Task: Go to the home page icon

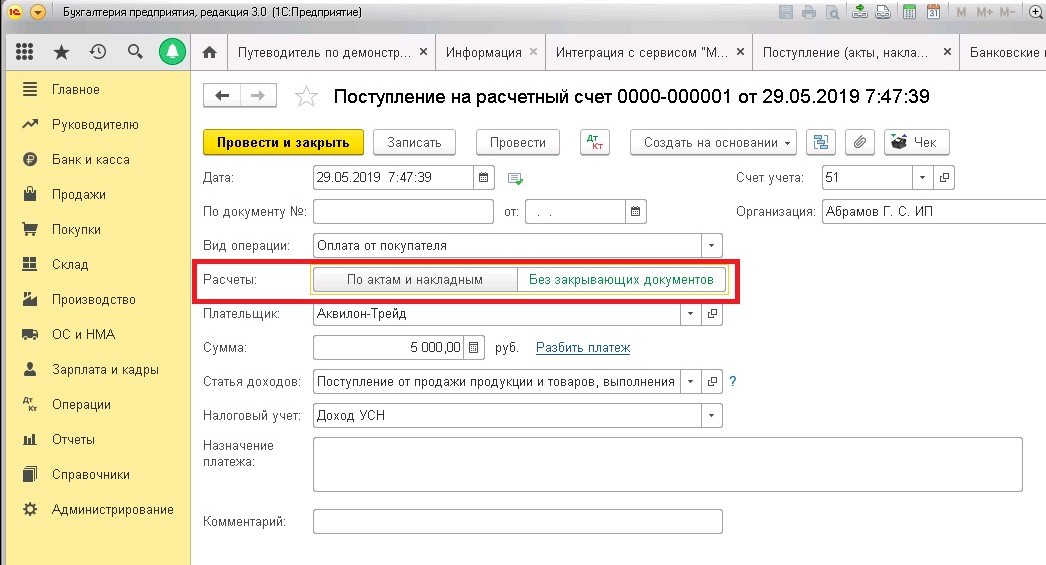Action: (x=209, y=52)
